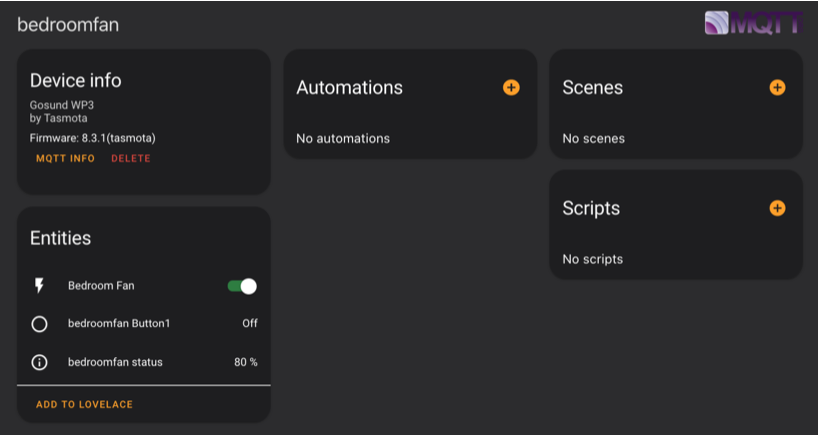Image resolution: width=819 pixels, height=435 pixels.
Task: Click the No automations text
Action: tap(343, 138)
